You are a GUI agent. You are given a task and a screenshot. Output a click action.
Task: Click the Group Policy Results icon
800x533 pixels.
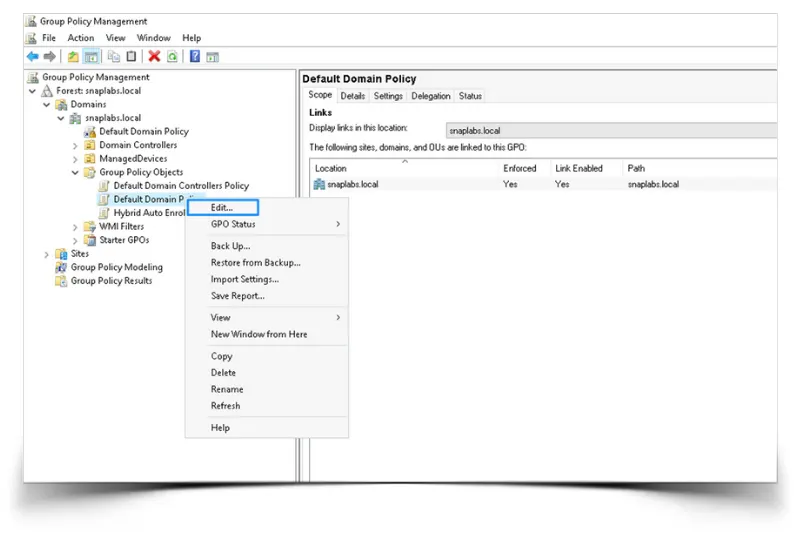tap(61, 281)
